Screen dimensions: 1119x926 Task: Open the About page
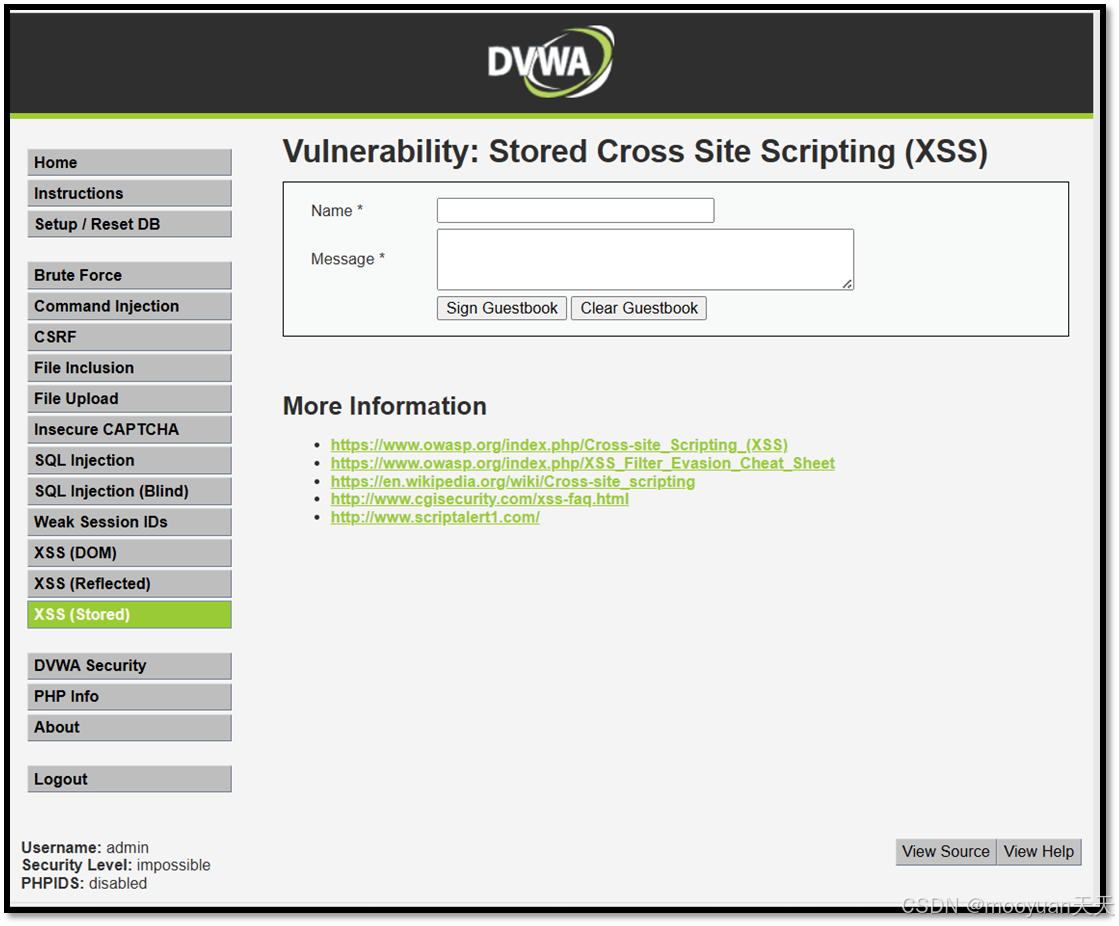[129, 727]
